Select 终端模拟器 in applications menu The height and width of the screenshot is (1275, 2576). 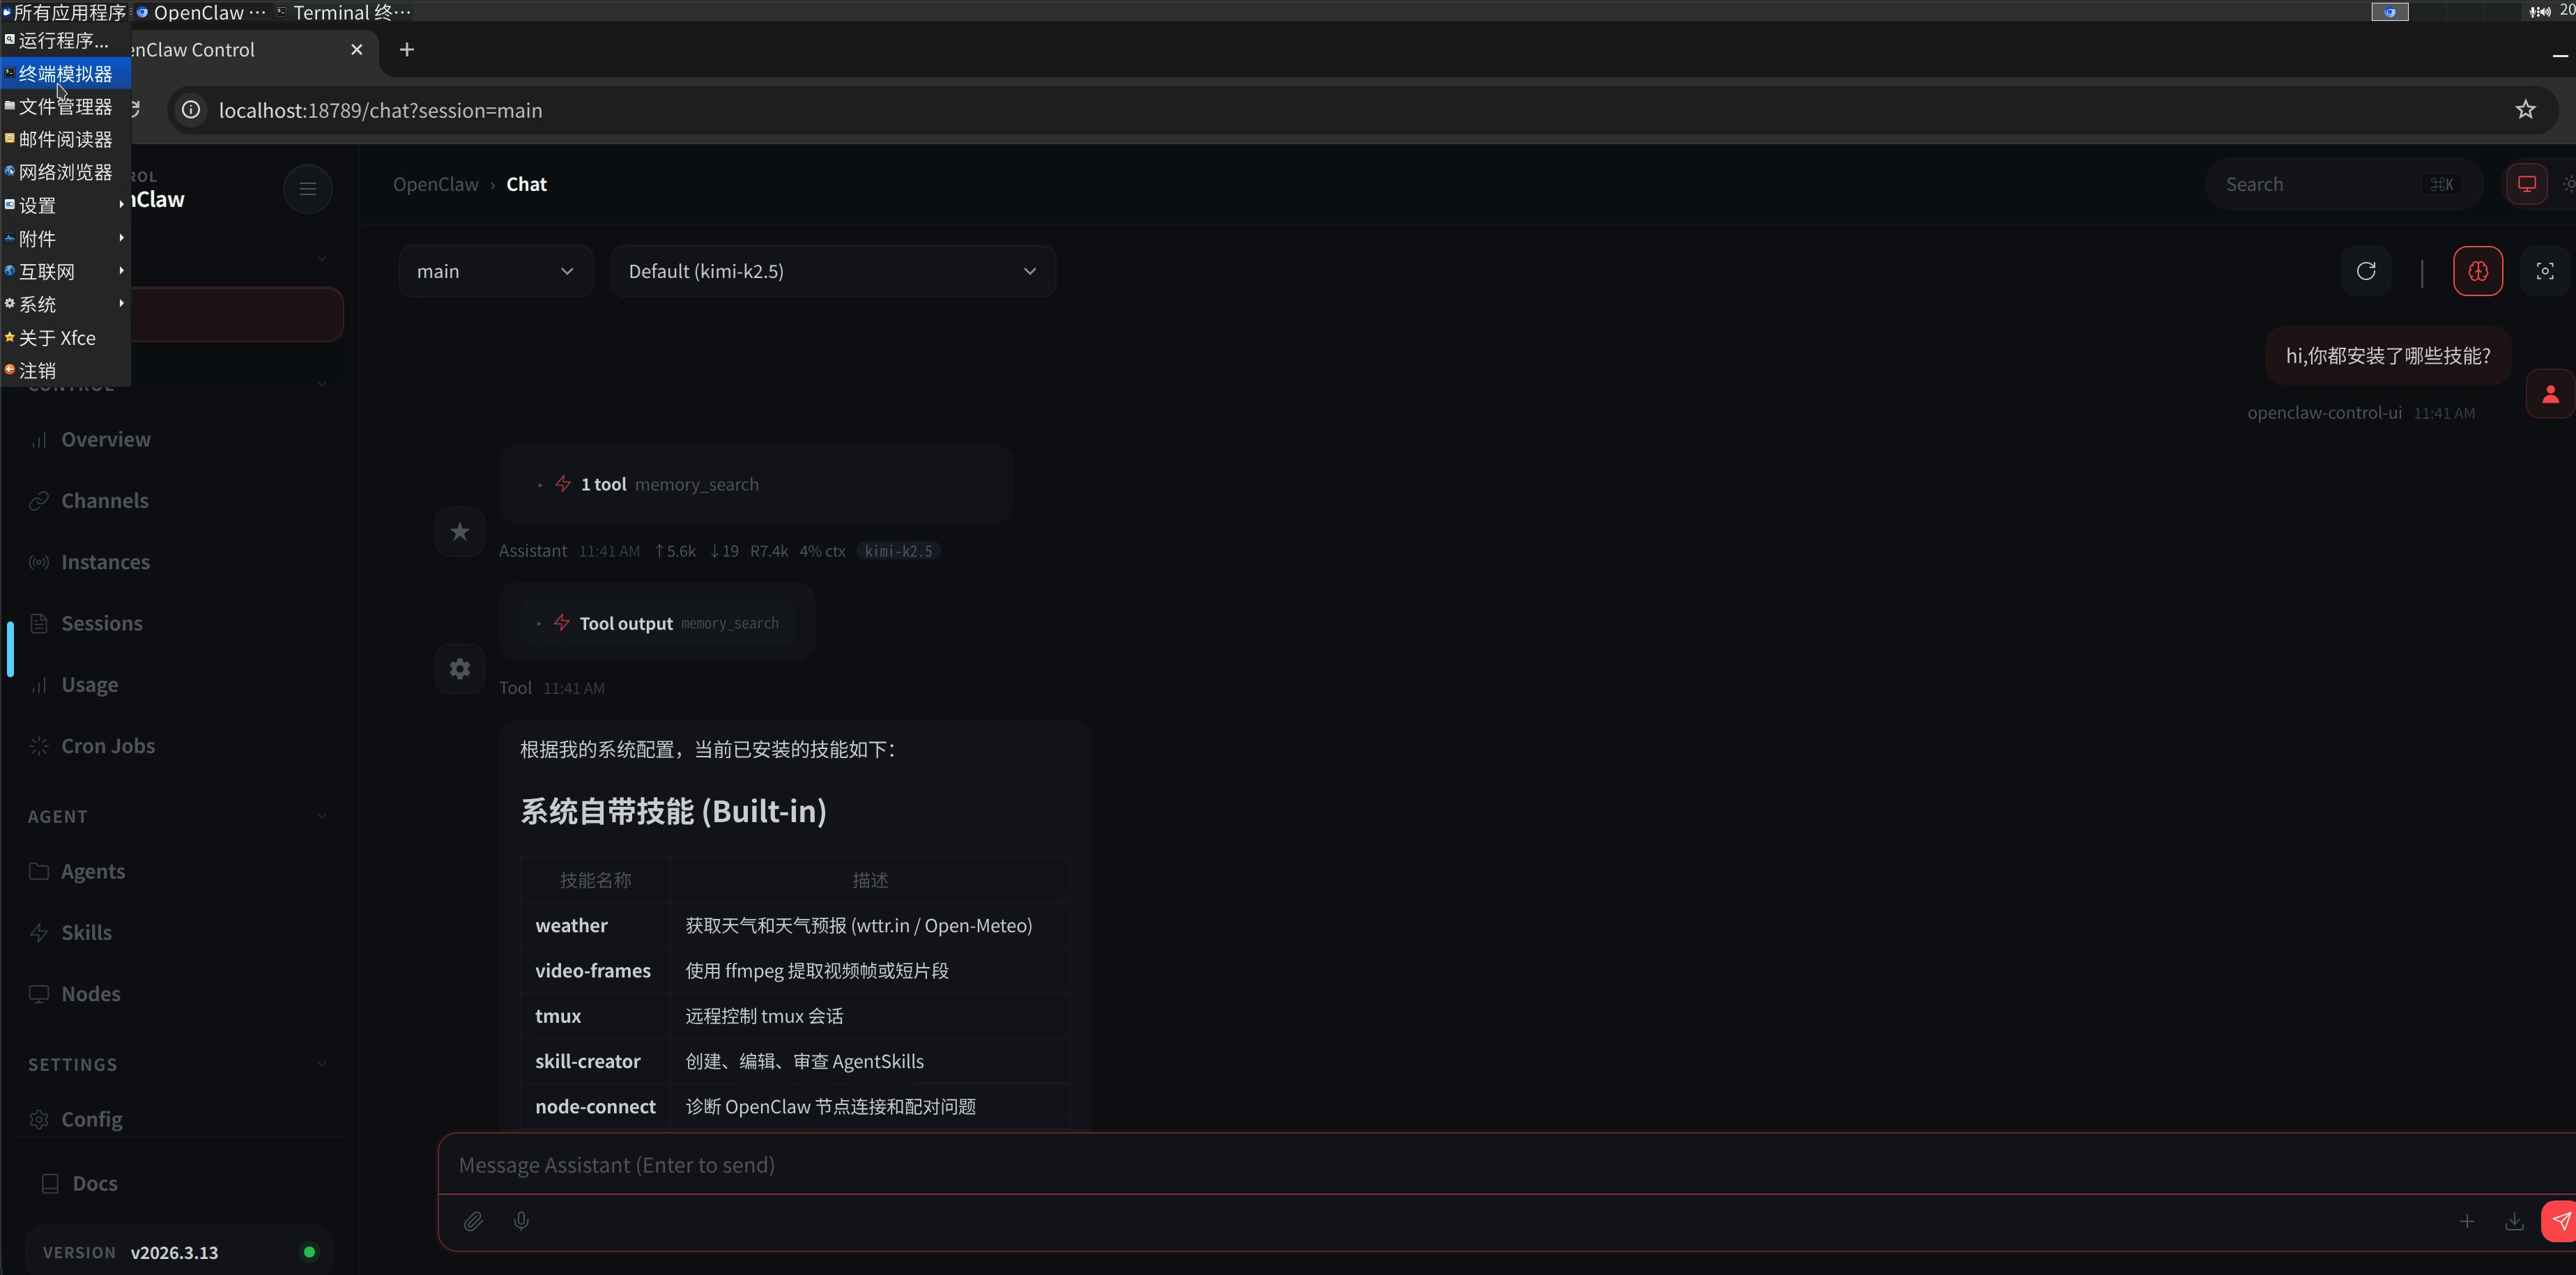[65, 74]
